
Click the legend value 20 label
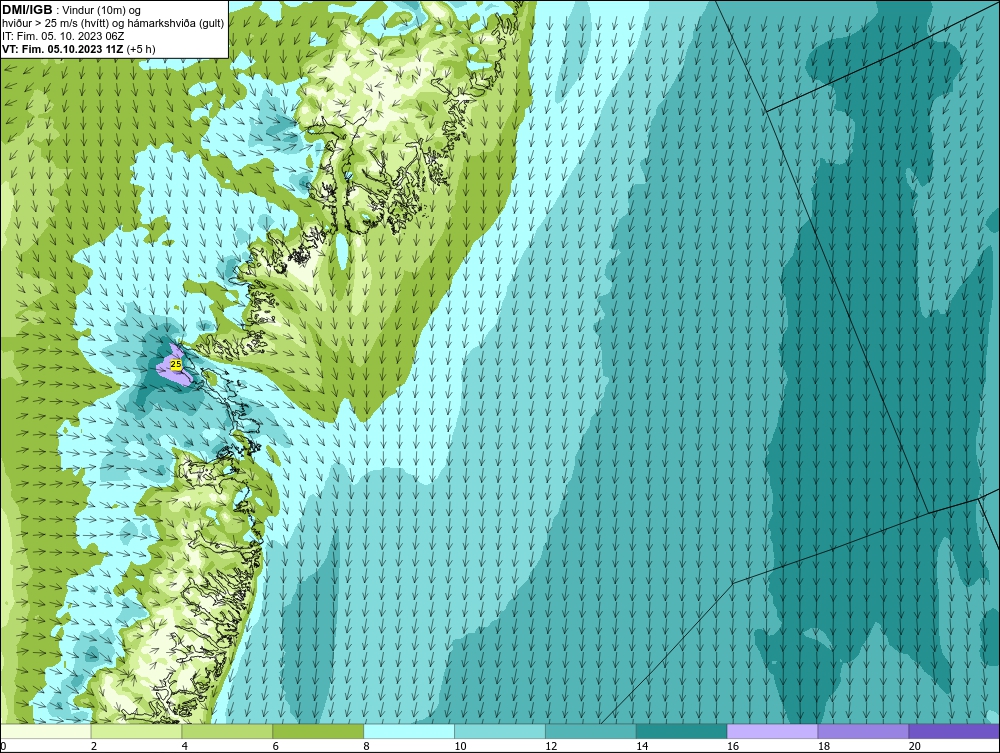915,746
